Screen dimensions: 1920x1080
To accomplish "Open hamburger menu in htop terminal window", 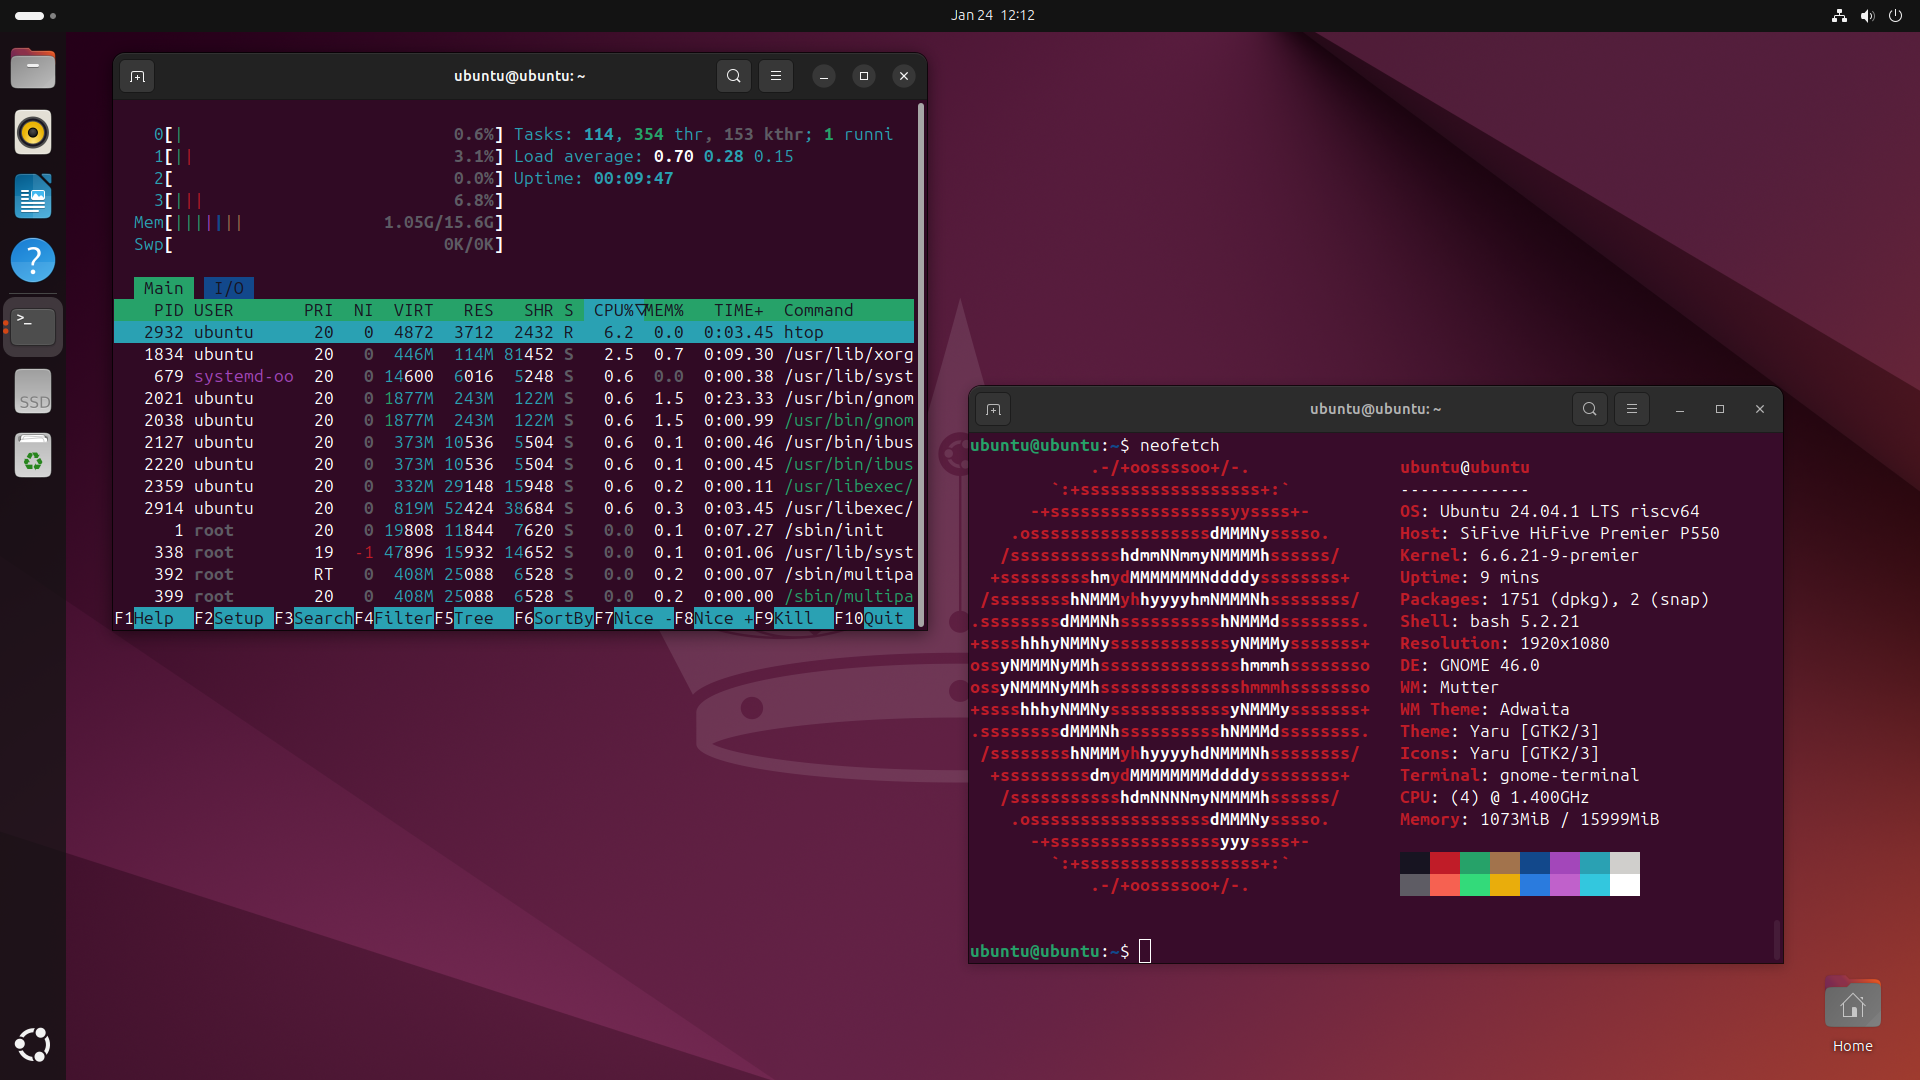I will click(776, 76).
